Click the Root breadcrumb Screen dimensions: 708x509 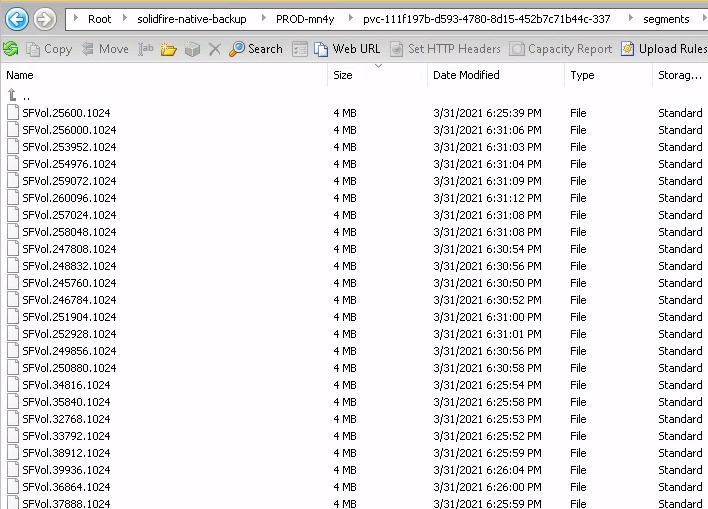(99, 19)
